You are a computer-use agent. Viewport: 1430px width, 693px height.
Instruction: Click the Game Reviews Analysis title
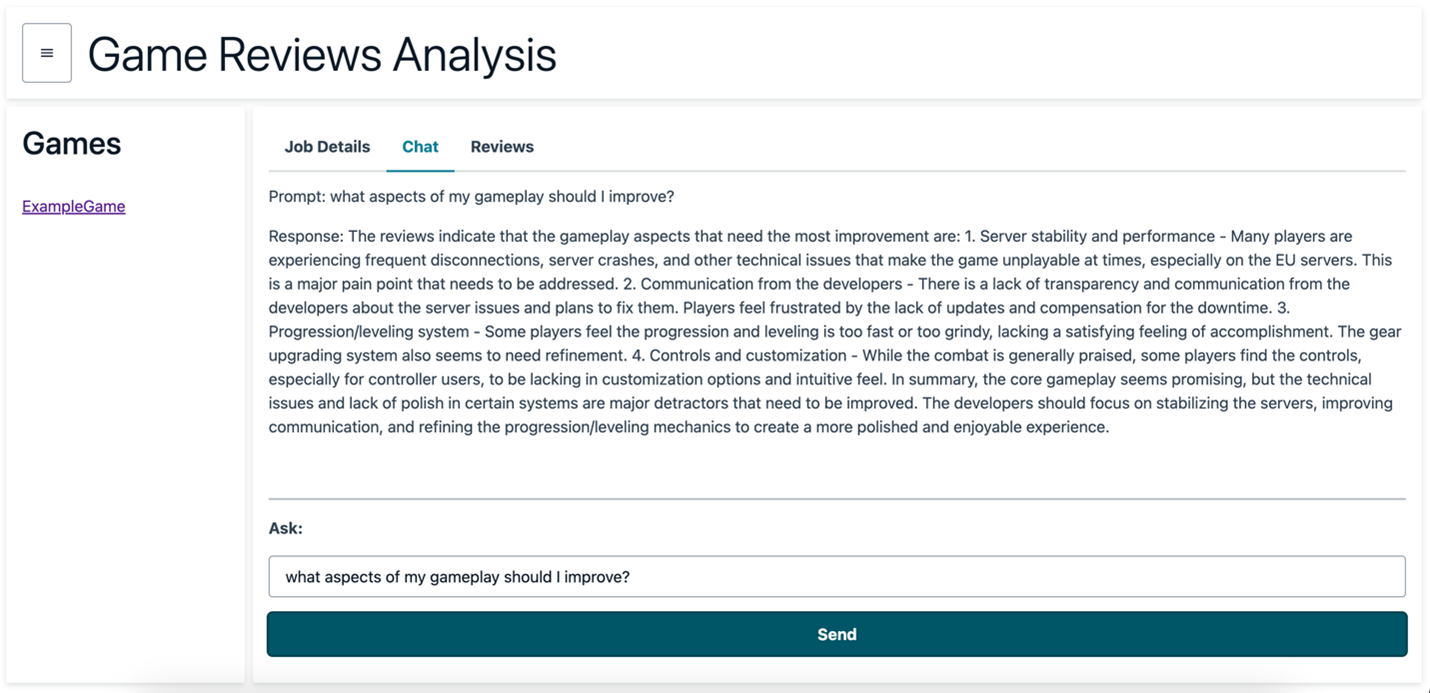pyautogui.click(x=322, y=54)
